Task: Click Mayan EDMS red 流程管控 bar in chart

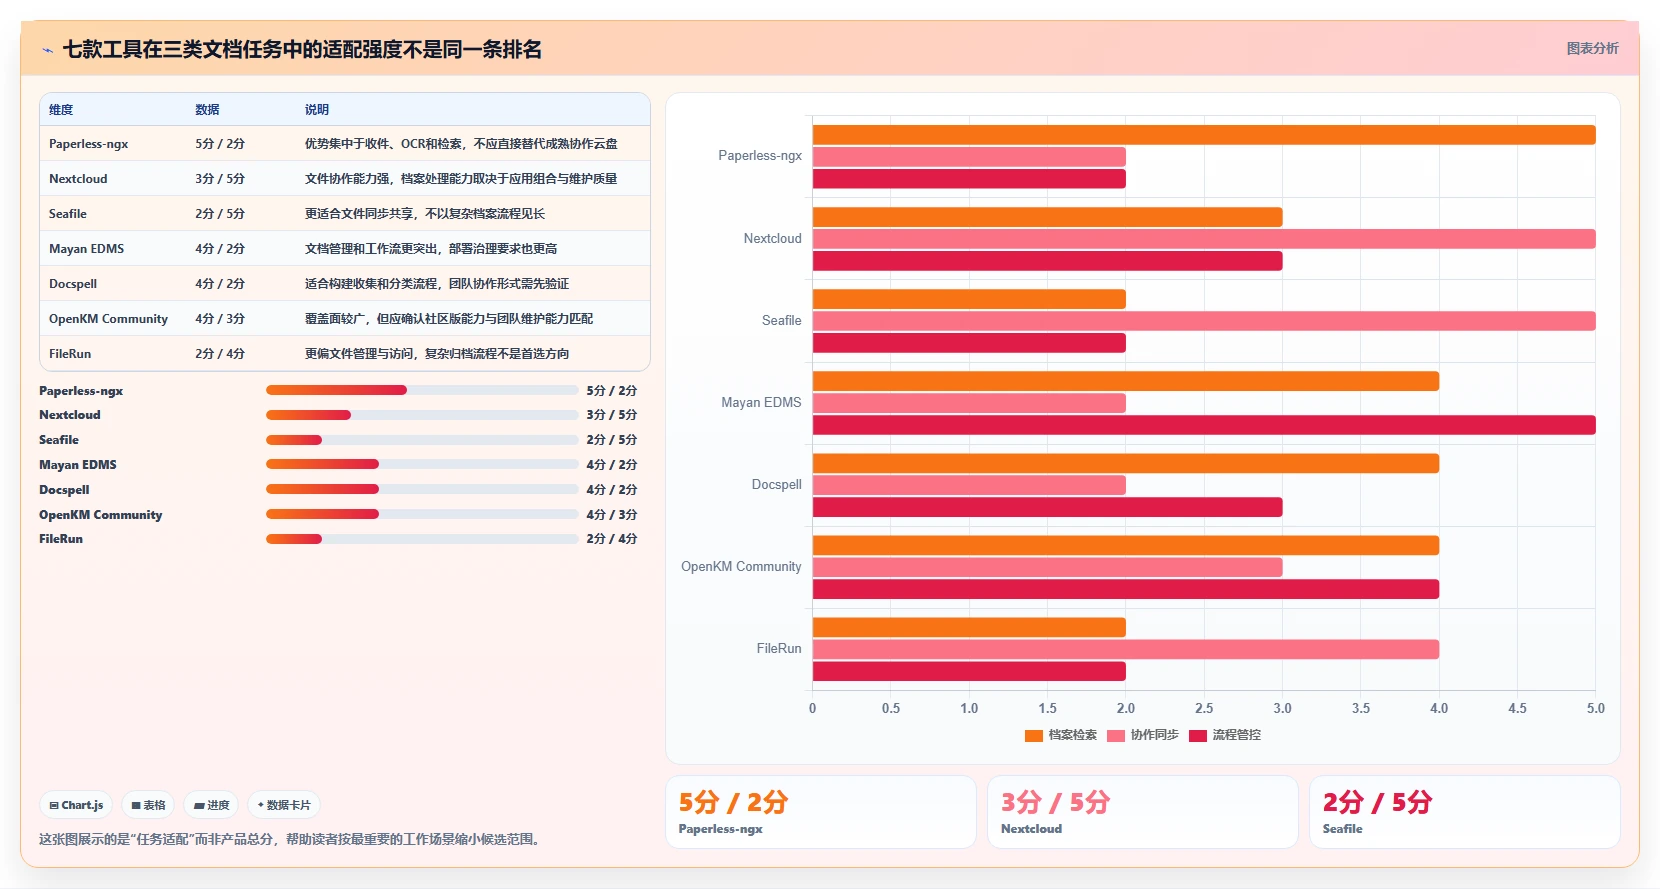Action: click(x=1204, y=425)
